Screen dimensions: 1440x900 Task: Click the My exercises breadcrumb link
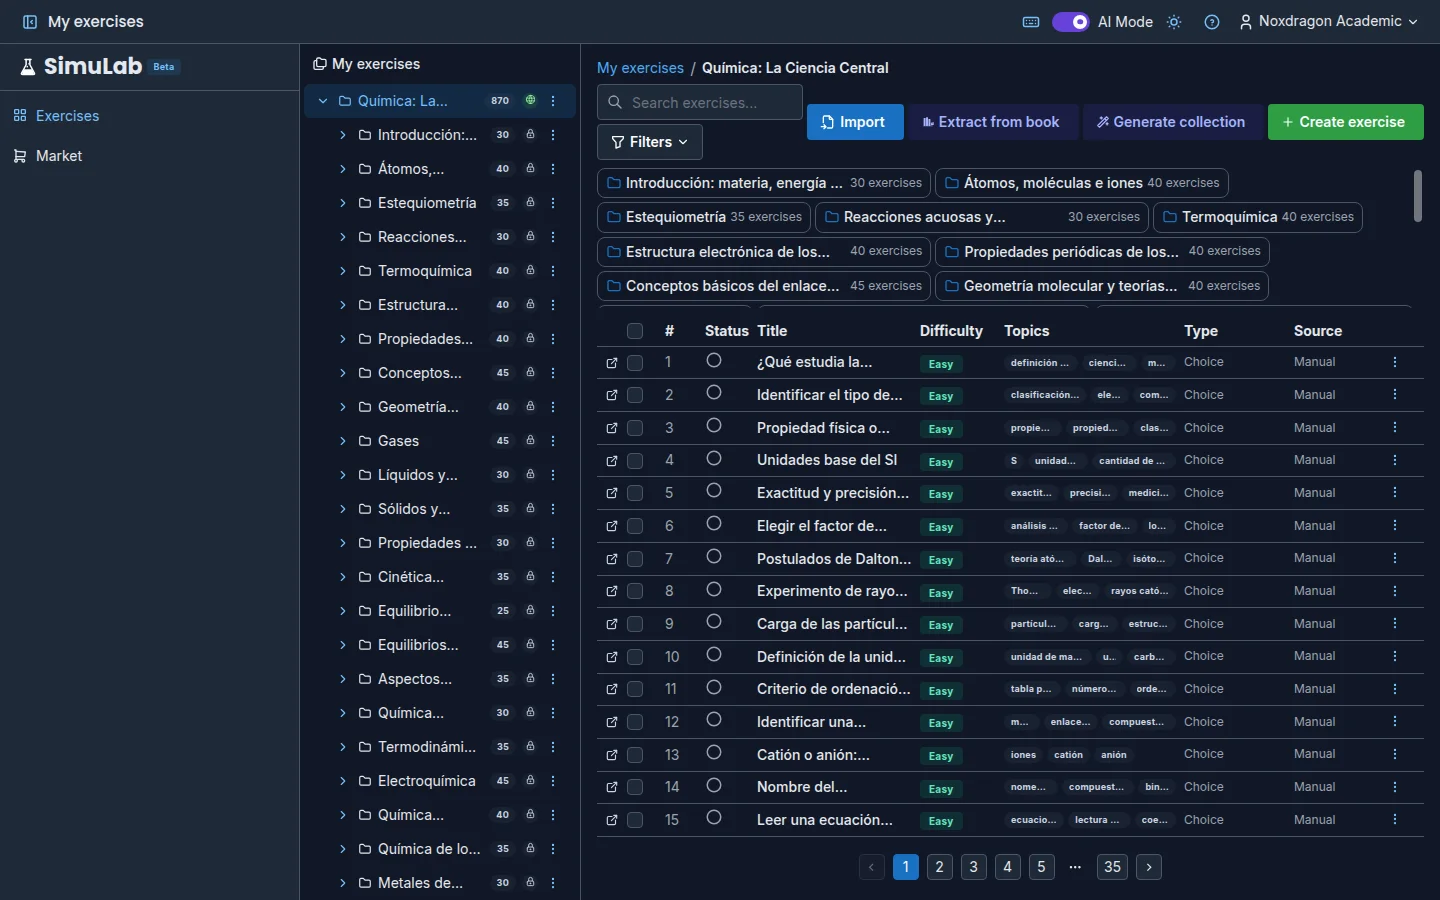point(640,68)
